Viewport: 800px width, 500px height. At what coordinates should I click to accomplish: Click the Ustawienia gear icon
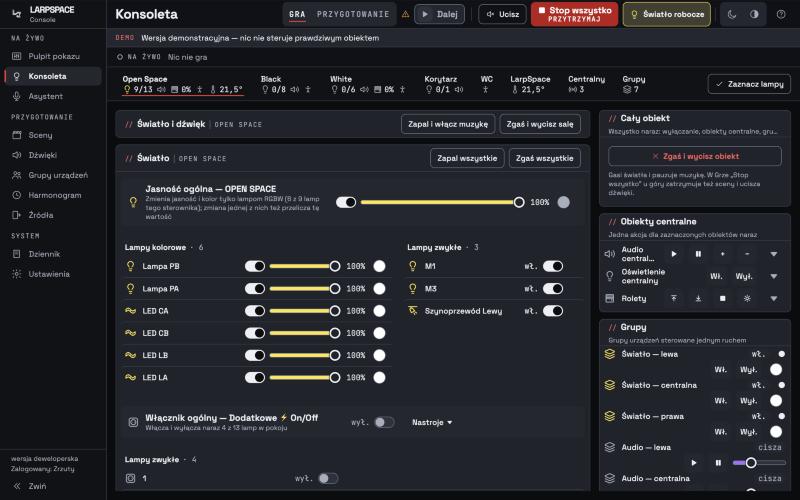17,274
